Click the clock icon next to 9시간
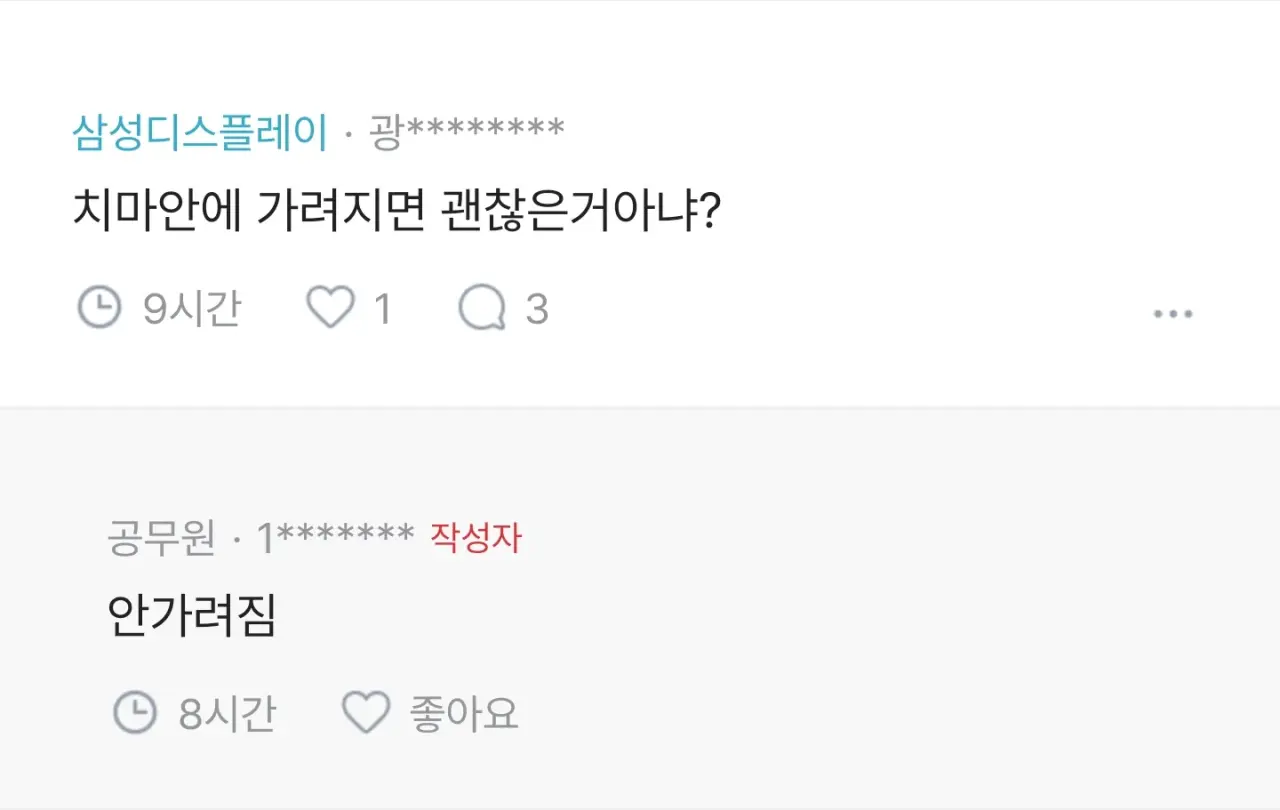Image resolution: width=1280 pixels, height=810 pixels. (99, 308)
